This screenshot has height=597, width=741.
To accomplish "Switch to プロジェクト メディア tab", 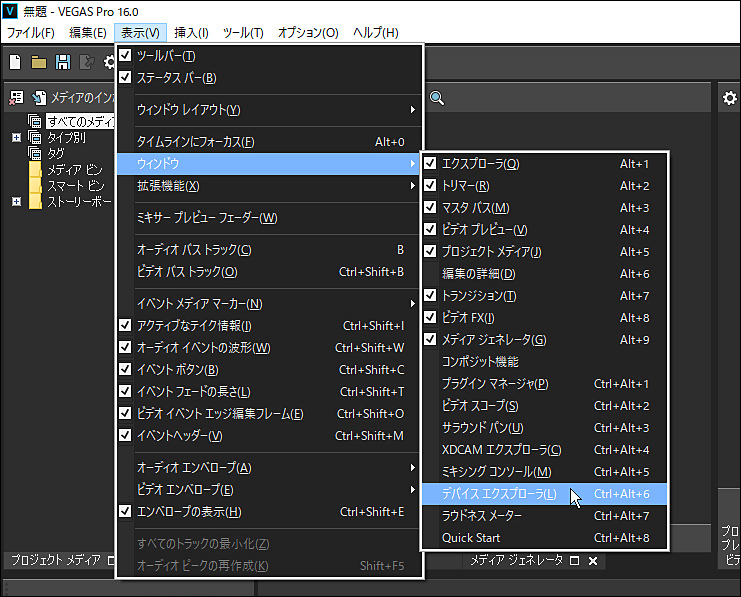I will click(55, 560).
